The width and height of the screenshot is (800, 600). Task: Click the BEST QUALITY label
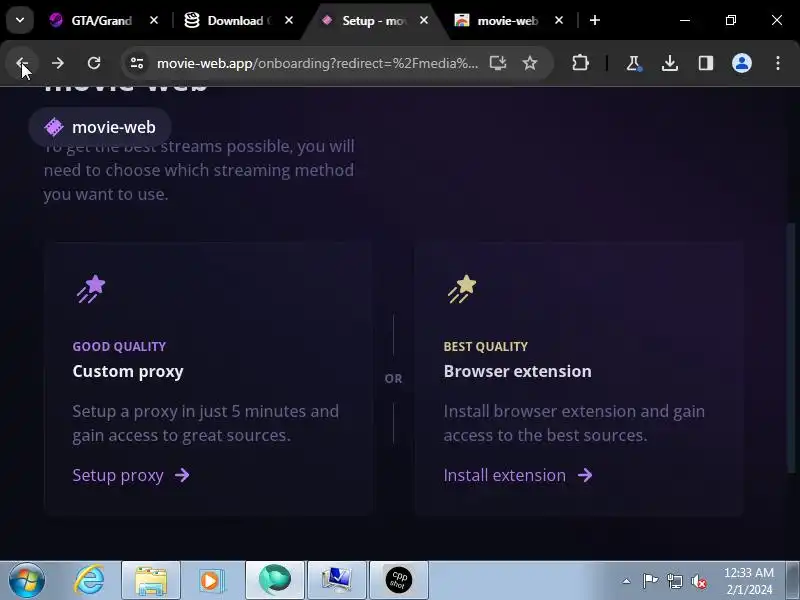tap(485, 346)
